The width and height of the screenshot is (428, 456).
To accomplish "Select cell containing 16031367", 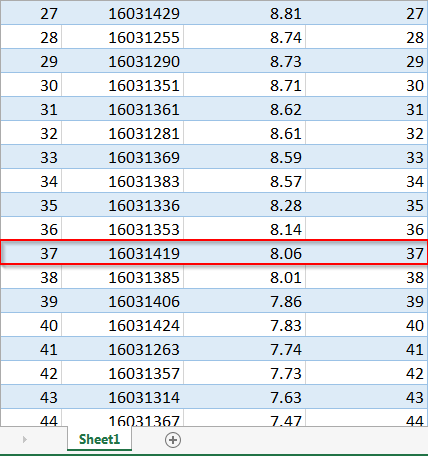I will point(122,418).
